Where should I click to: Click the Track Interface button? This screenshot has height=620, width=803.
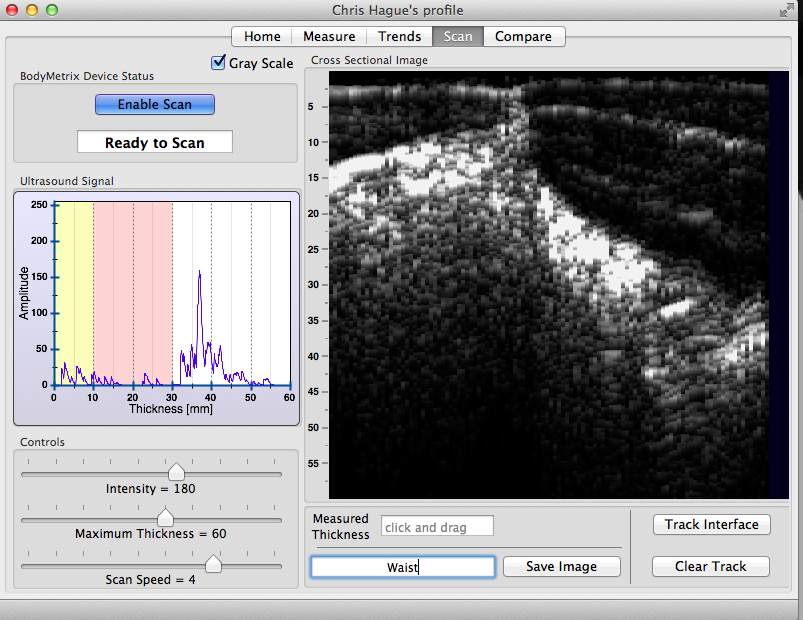coord(711,524)
